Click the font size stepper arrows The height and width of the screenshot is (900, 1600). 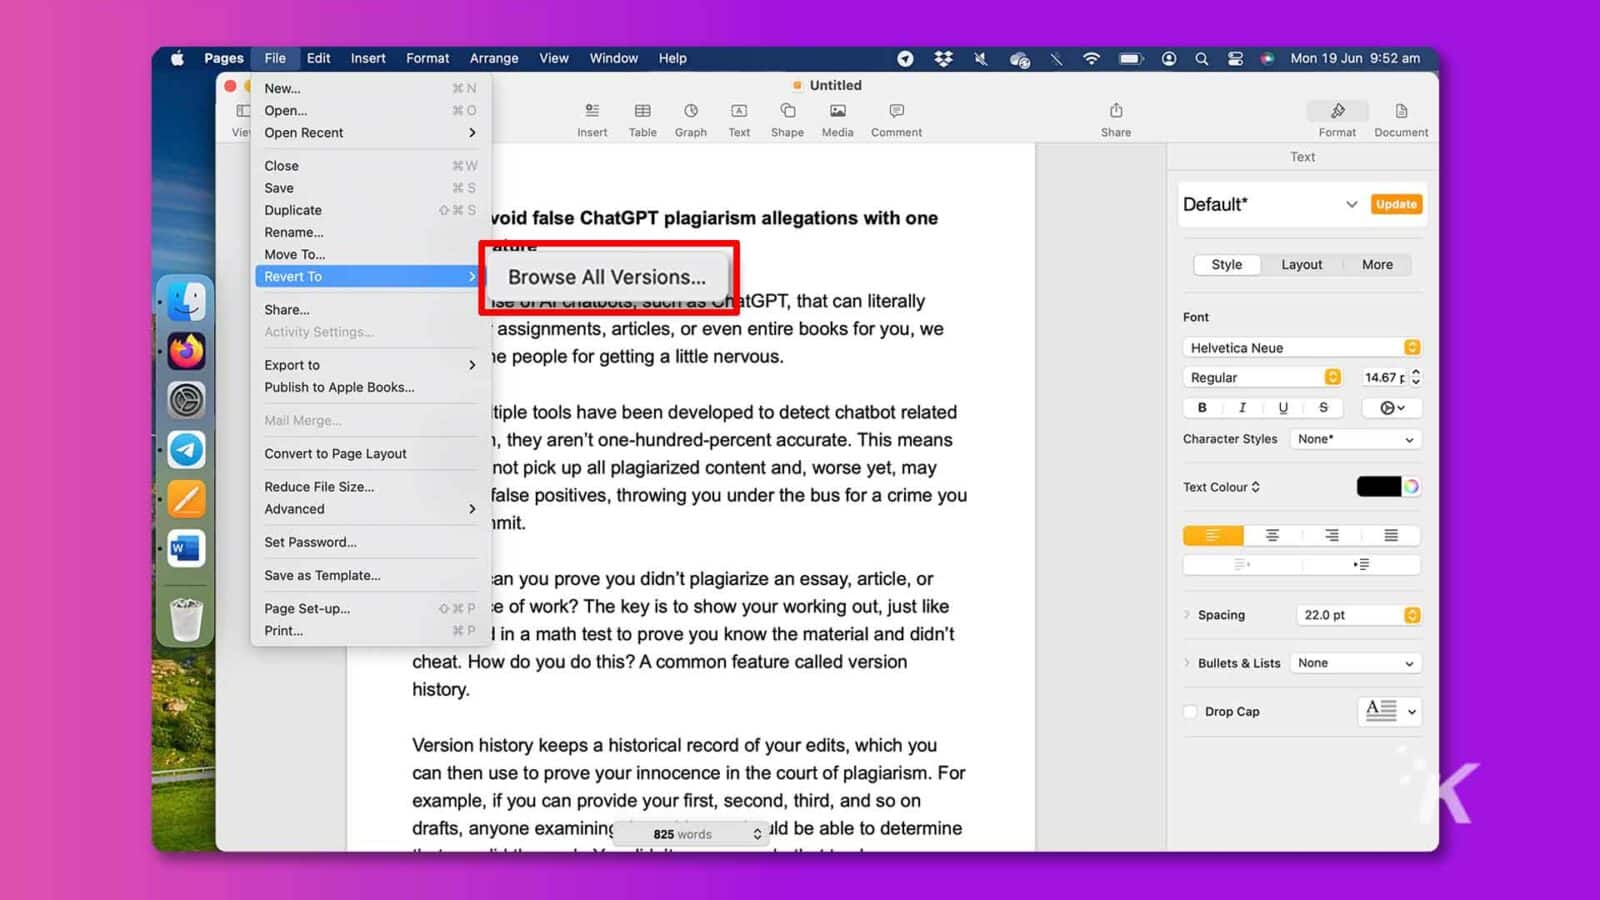1416,378
